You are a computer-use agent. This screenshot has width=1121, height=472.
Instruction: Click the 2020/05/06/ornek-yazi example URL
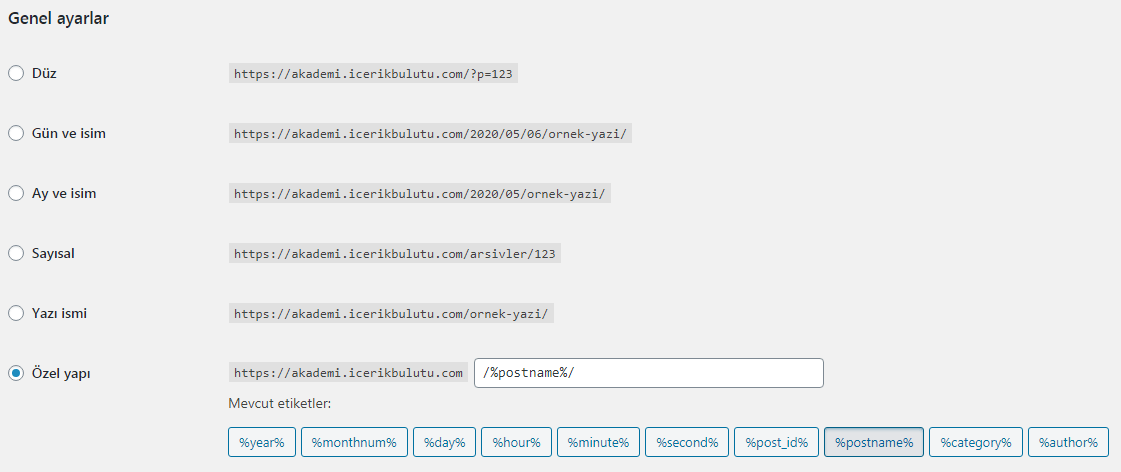click(430, 134)
